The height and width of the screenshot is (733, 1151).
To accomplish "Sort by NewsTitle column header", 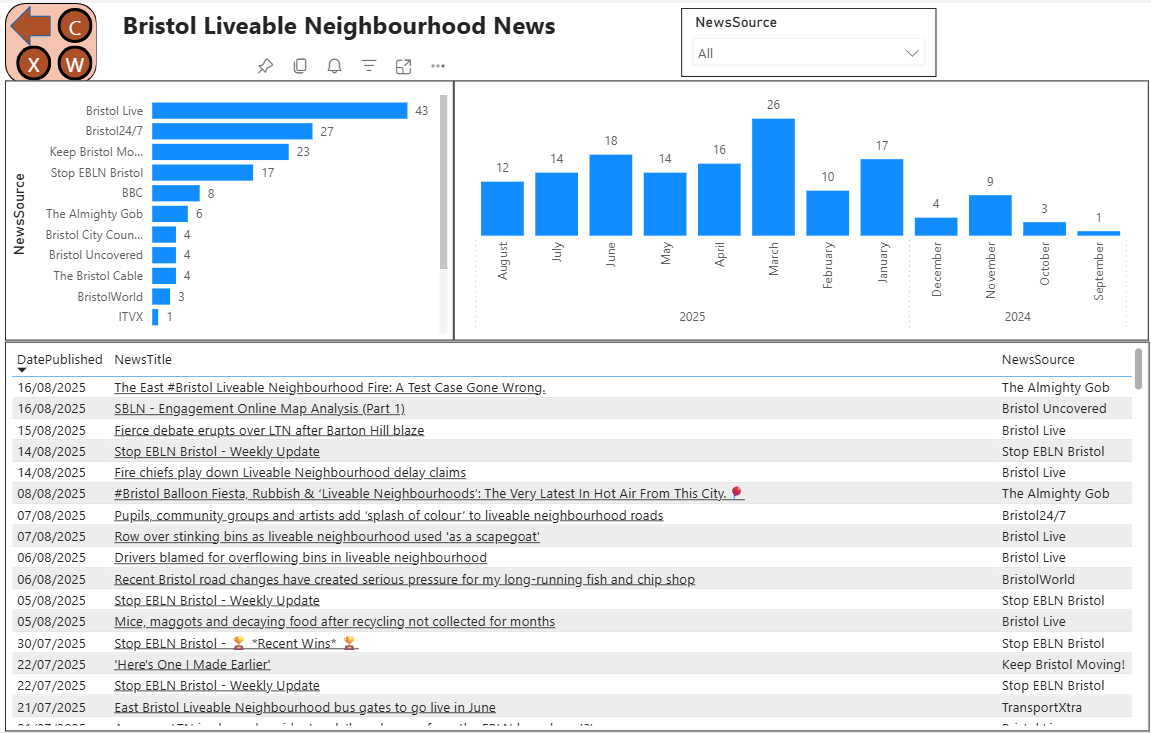I will (143, 360).
